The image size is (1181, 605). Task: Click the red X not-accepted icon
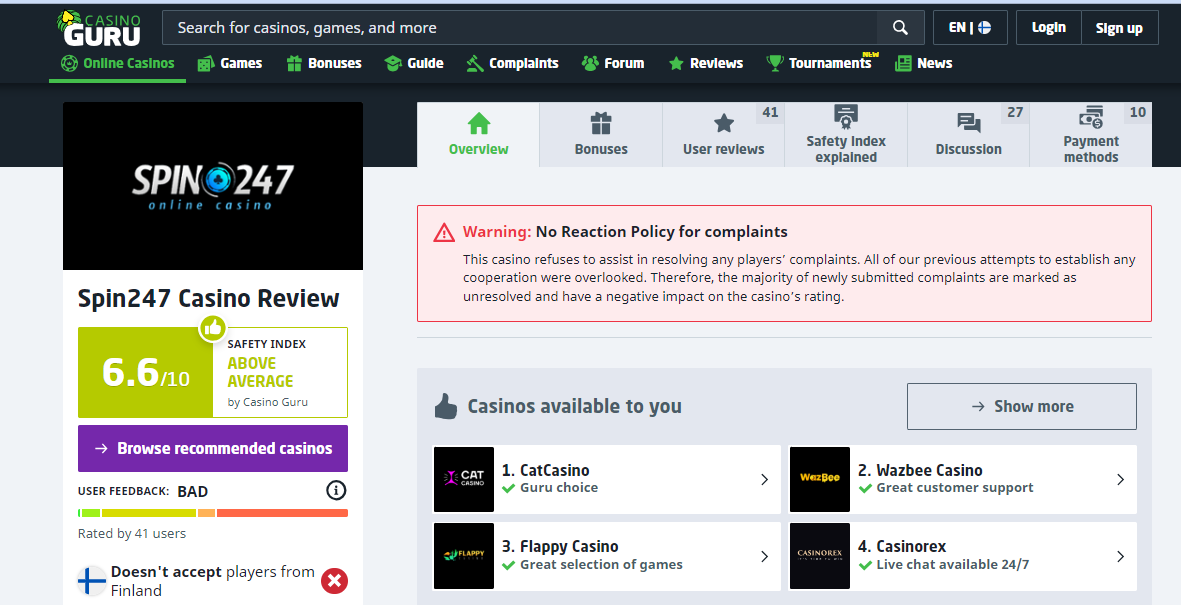click(x=335, y=581)
